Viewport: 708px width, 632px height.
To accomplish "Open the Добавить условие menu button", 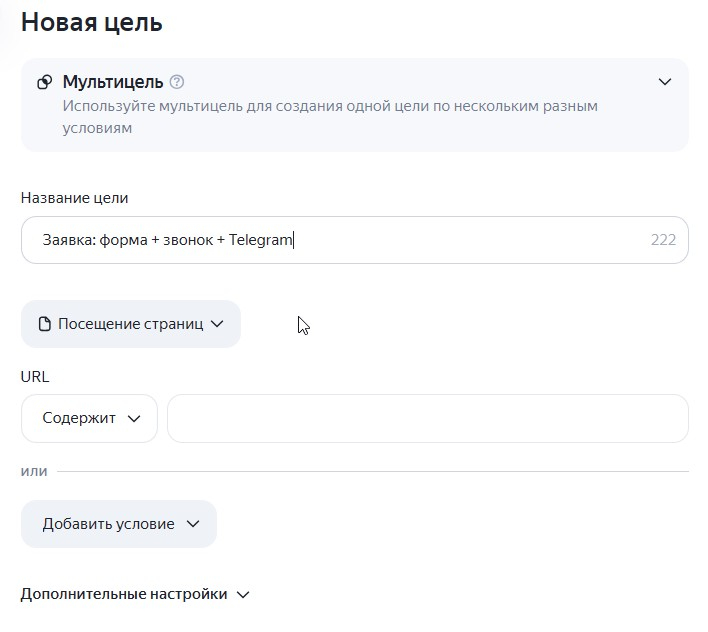I will click(119, 524).
